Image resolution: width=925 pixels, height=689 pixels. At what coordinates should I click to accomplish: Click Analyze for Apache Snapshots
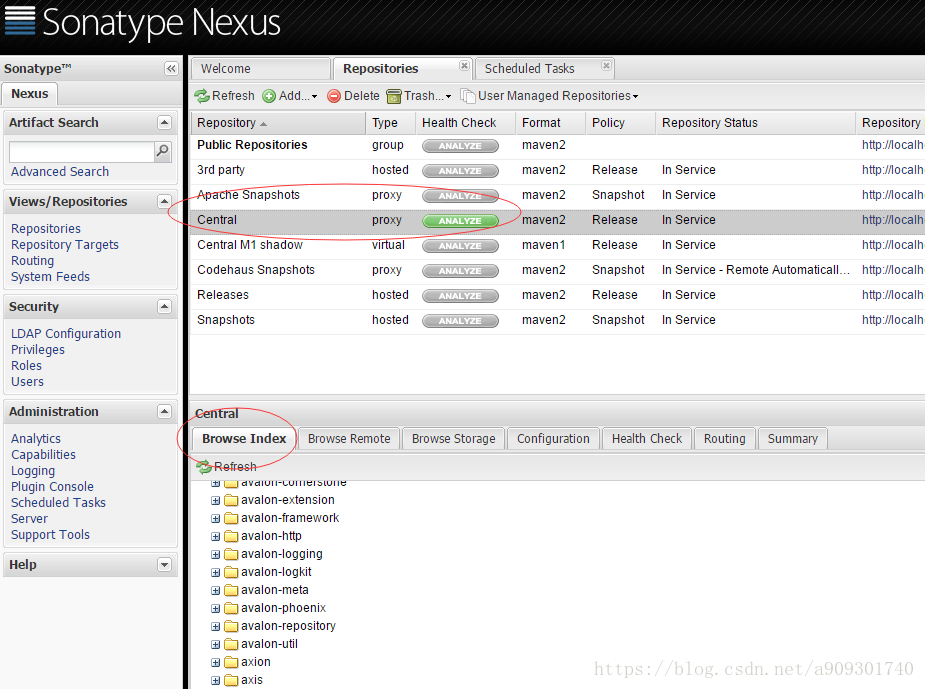(x=460, y=195)
